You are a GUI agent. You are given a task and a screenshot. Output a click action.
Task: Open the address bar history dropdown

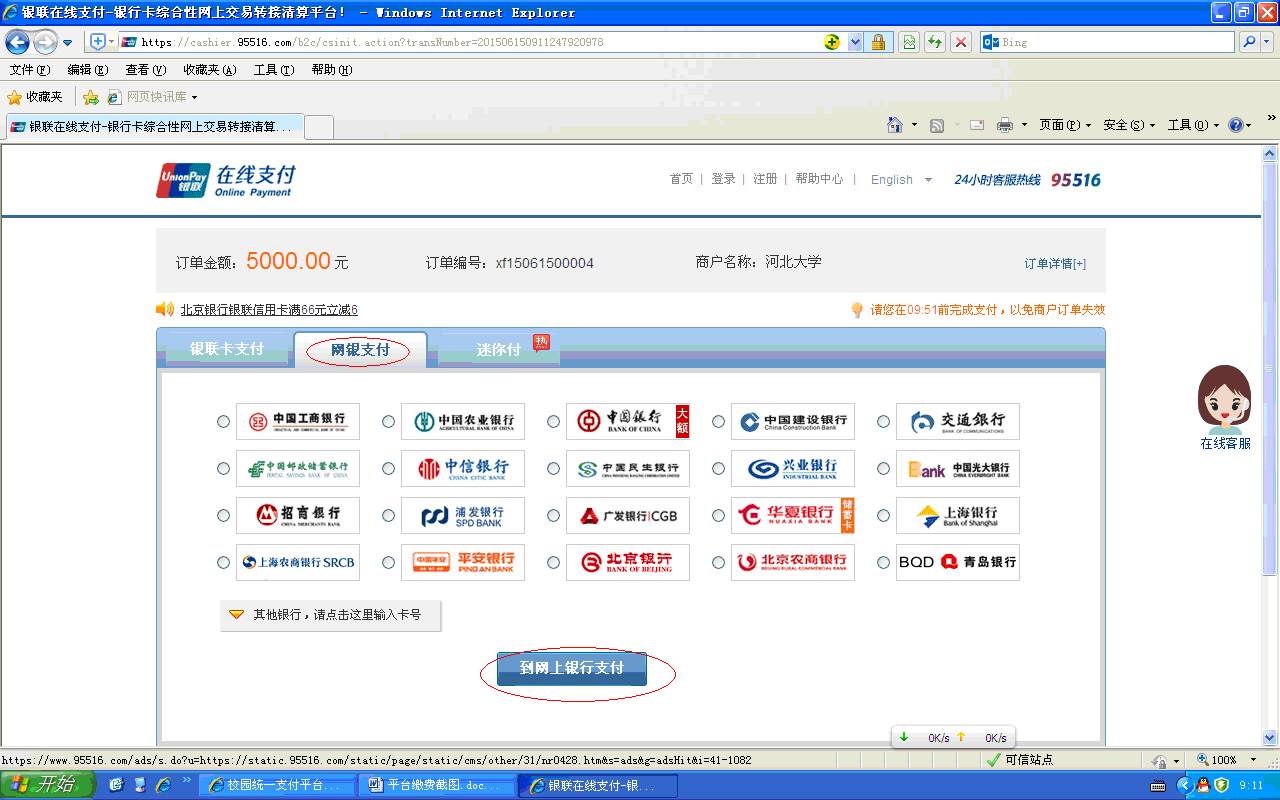pyautogui.click(x=855, y=42)
